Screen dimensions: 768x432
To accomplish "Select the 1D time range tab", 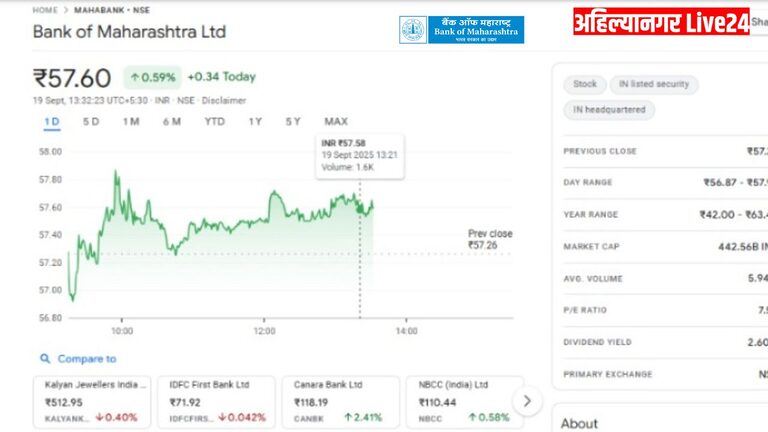I will (52, 122).
